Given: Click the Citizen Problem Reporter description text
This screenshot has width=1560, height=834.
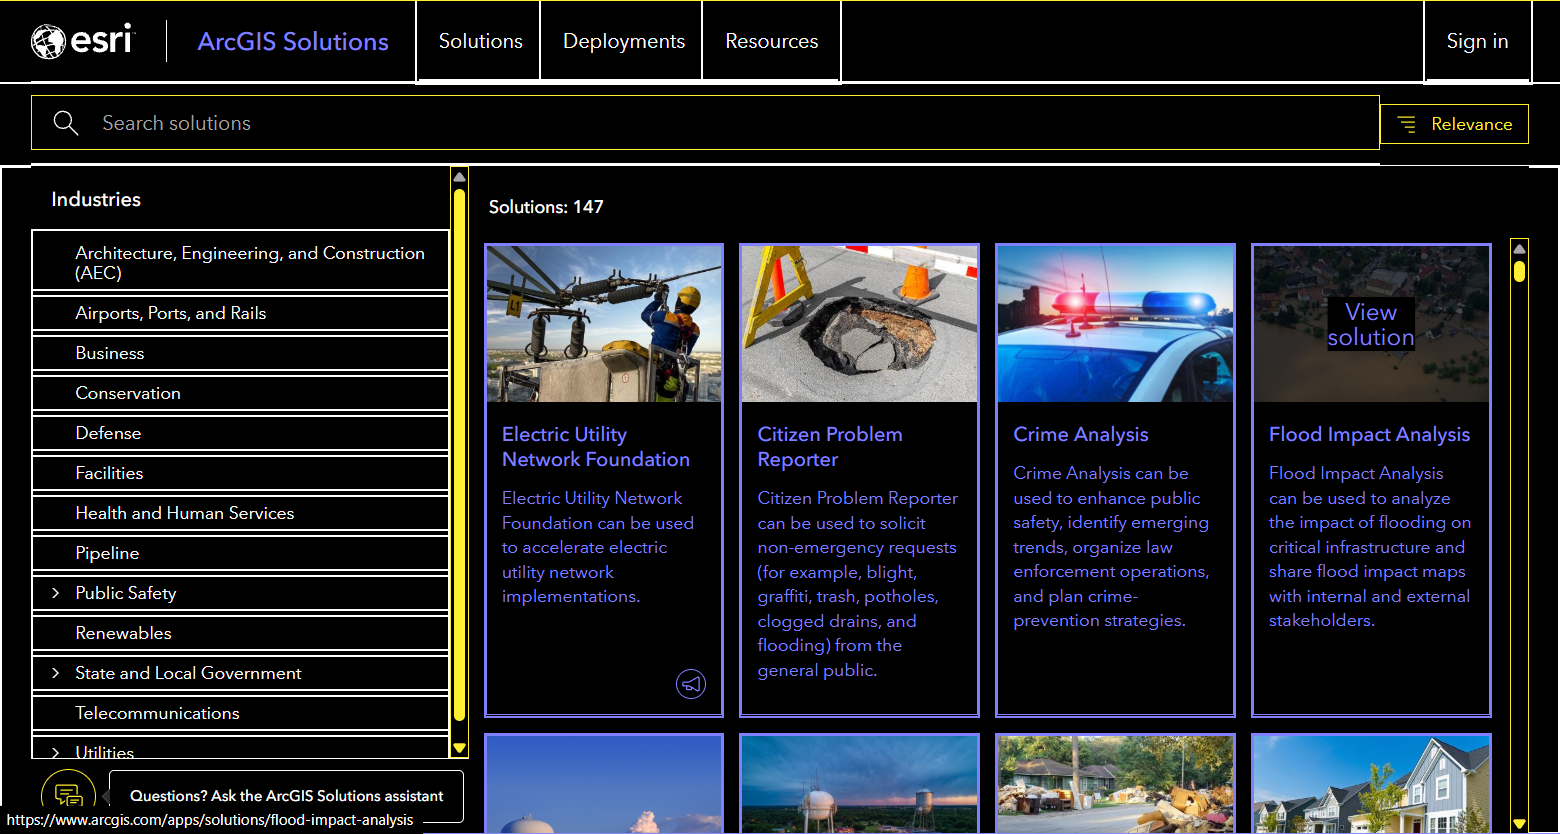Looking at the screenshot, I should tap(857, 584).
